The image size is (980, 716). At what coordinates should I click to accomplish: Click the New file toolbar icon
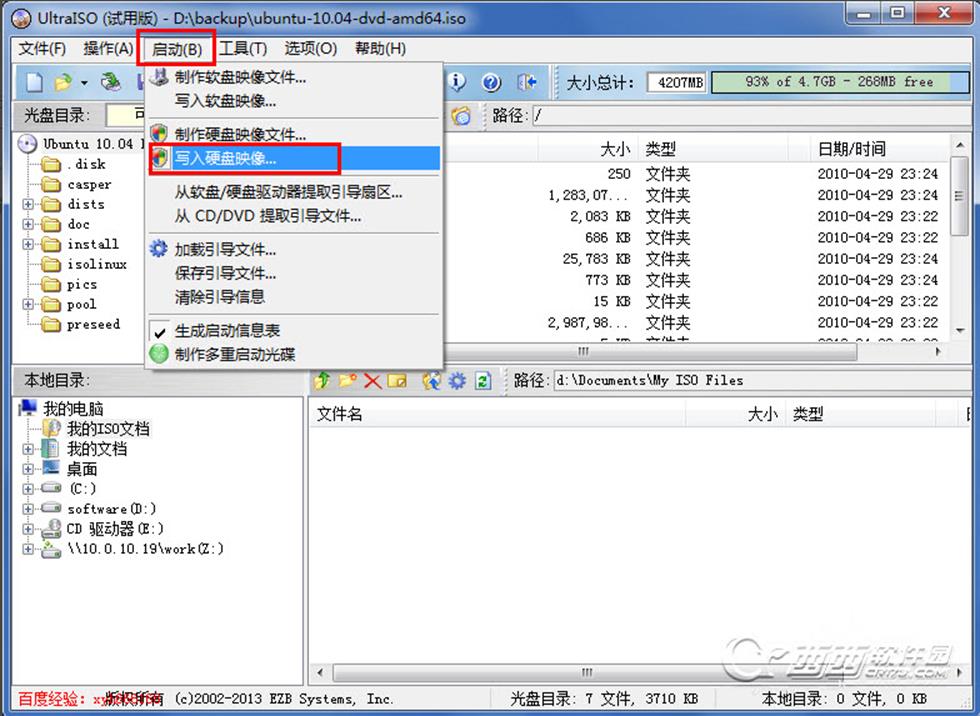point(35,82)
